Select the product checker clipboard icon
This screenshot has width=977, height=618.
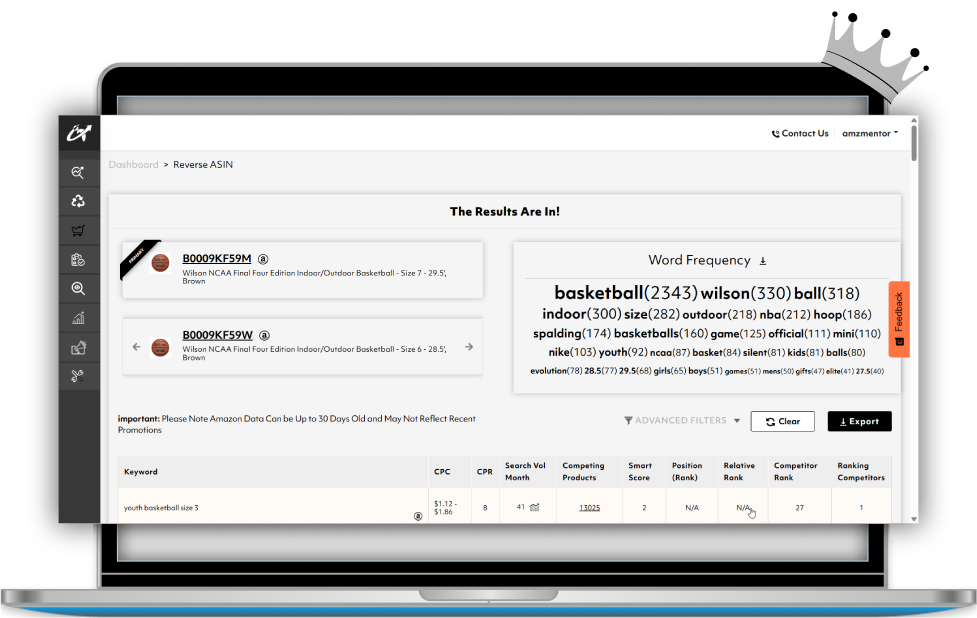[x=79, y=259]
